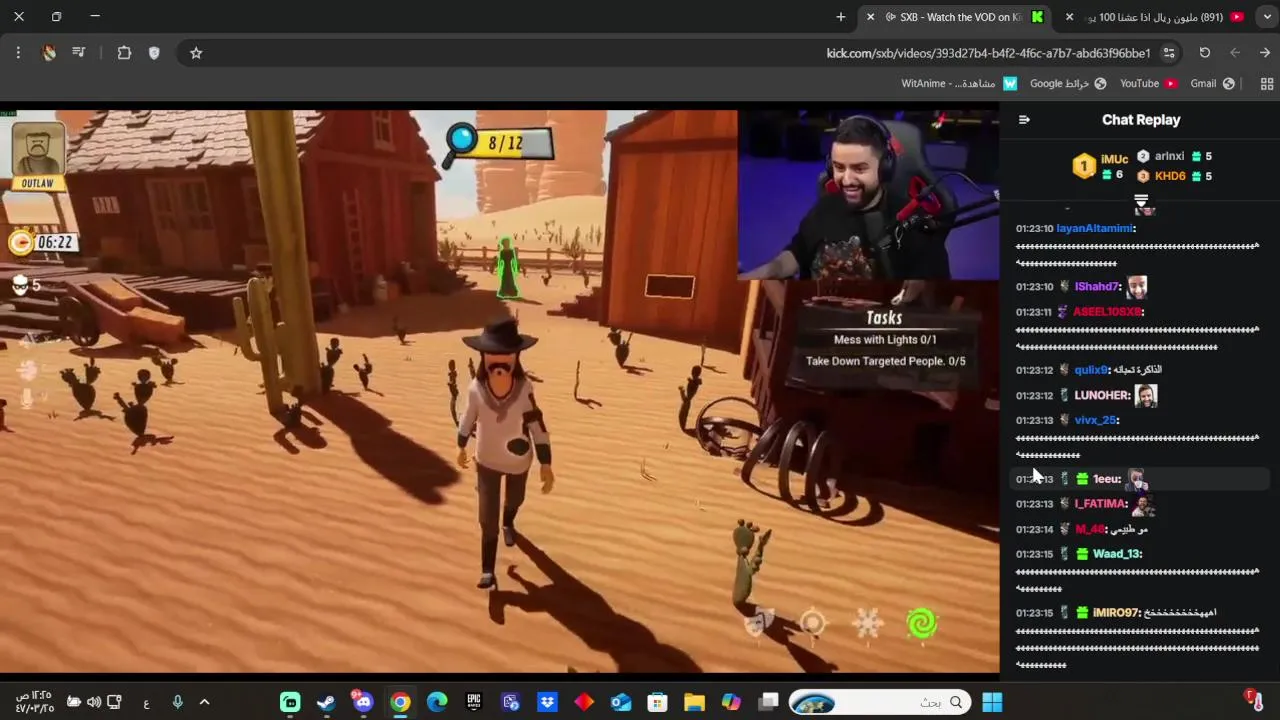Close the SXB Kick VOD tab
This screenshot has height=720, width=1280.
click(870, 17)
